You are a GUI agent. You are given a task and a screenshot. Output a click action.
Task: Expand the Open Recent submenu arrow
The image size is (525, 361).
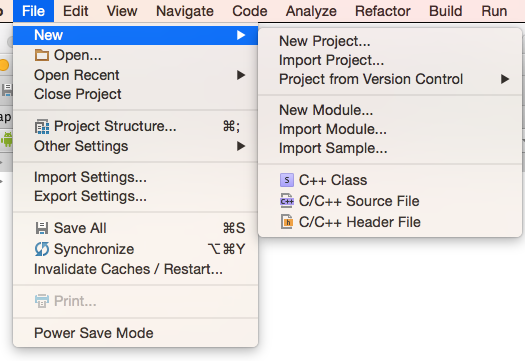pos(241,75)
